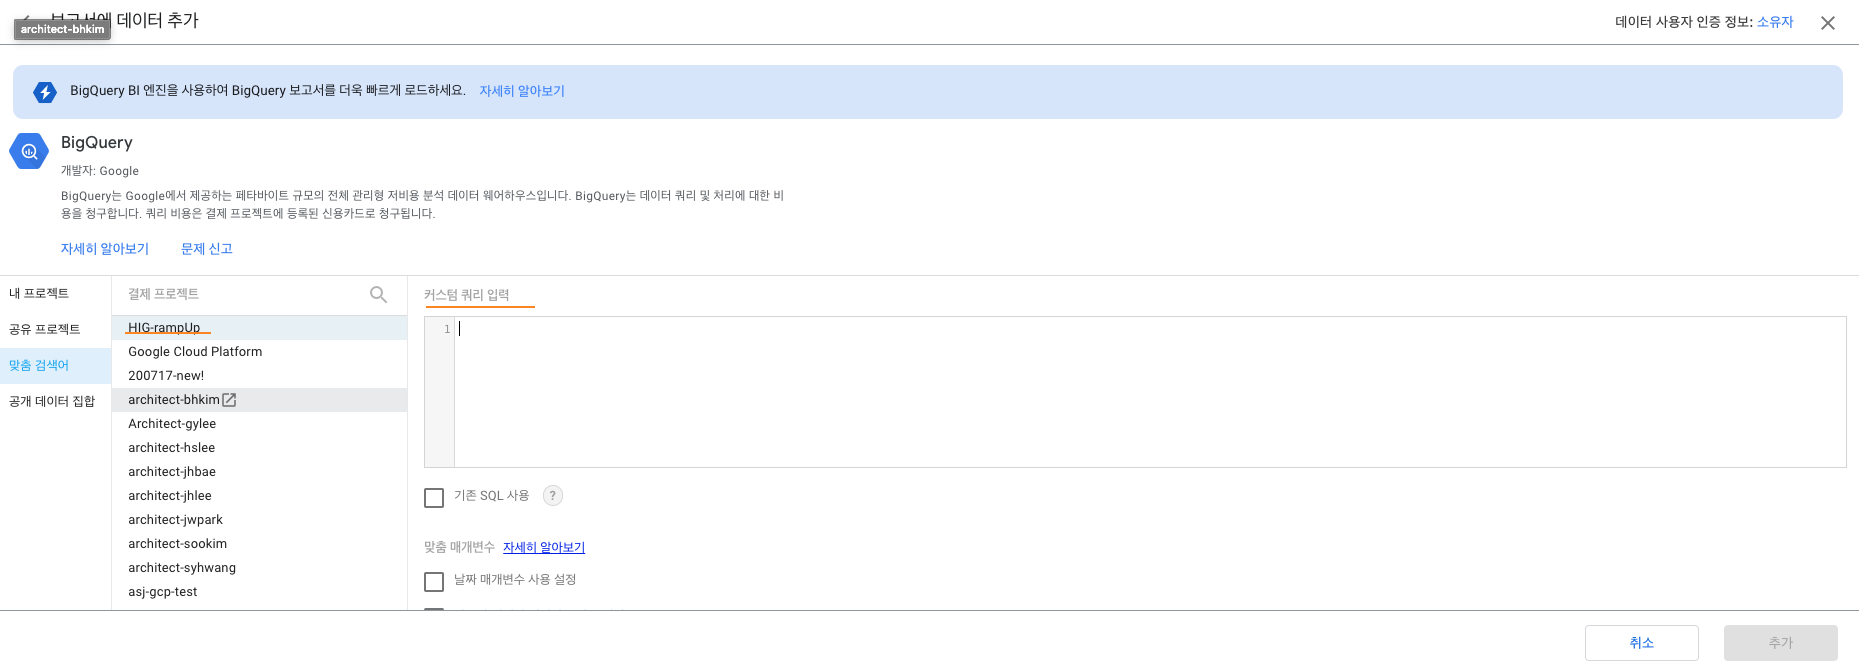Select the architect-jwpark project
The image size is (1859, 672).
pos(259,520)
